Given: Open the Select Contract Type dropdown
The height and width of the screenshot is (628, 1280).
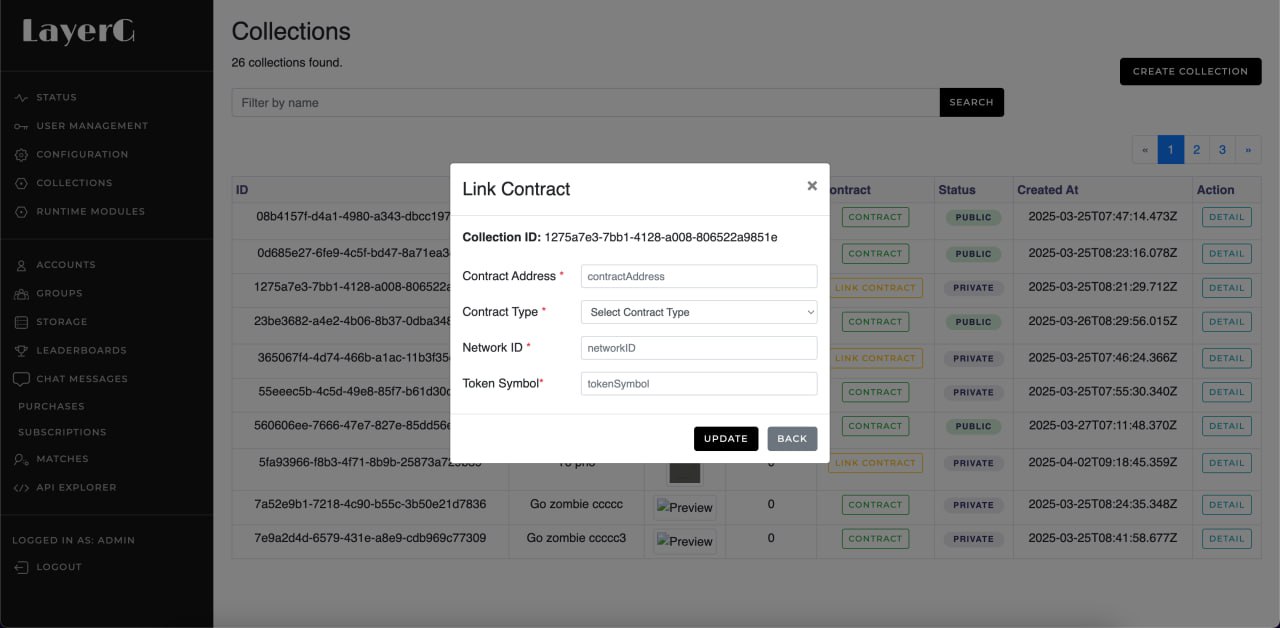Looking at the screenshot, I should 699,312.
